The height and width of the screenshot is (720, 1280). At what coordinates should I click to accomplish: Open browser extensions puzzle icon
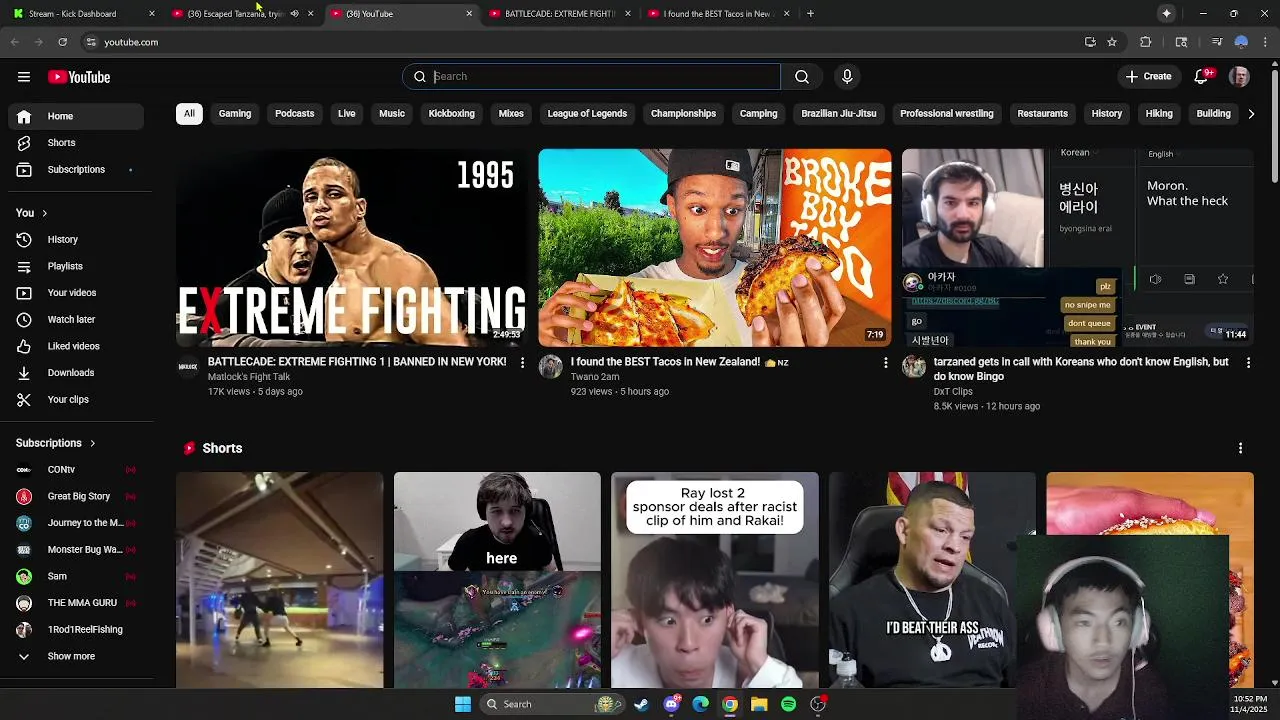tap(1146, 42)
